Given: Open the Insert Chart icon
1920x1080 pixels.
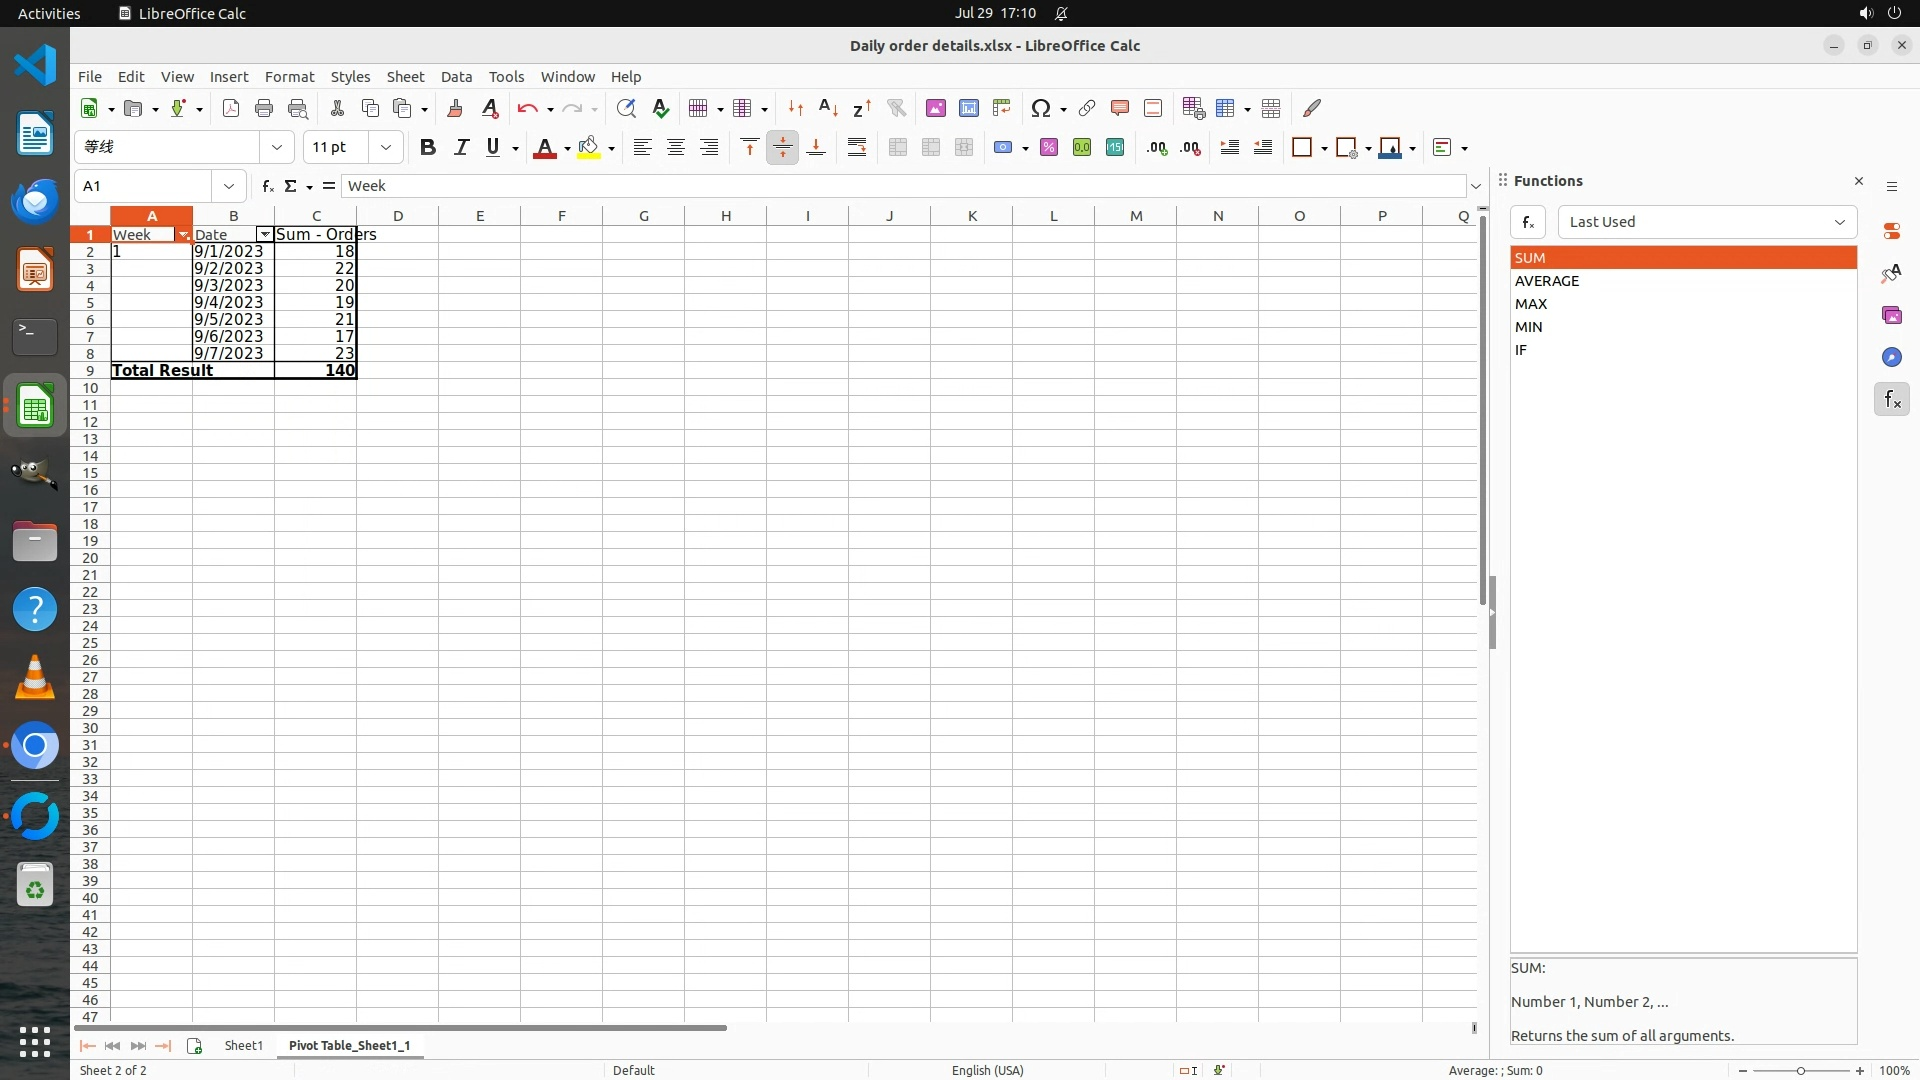Looking at the screenshot, I should click(968, 108).
